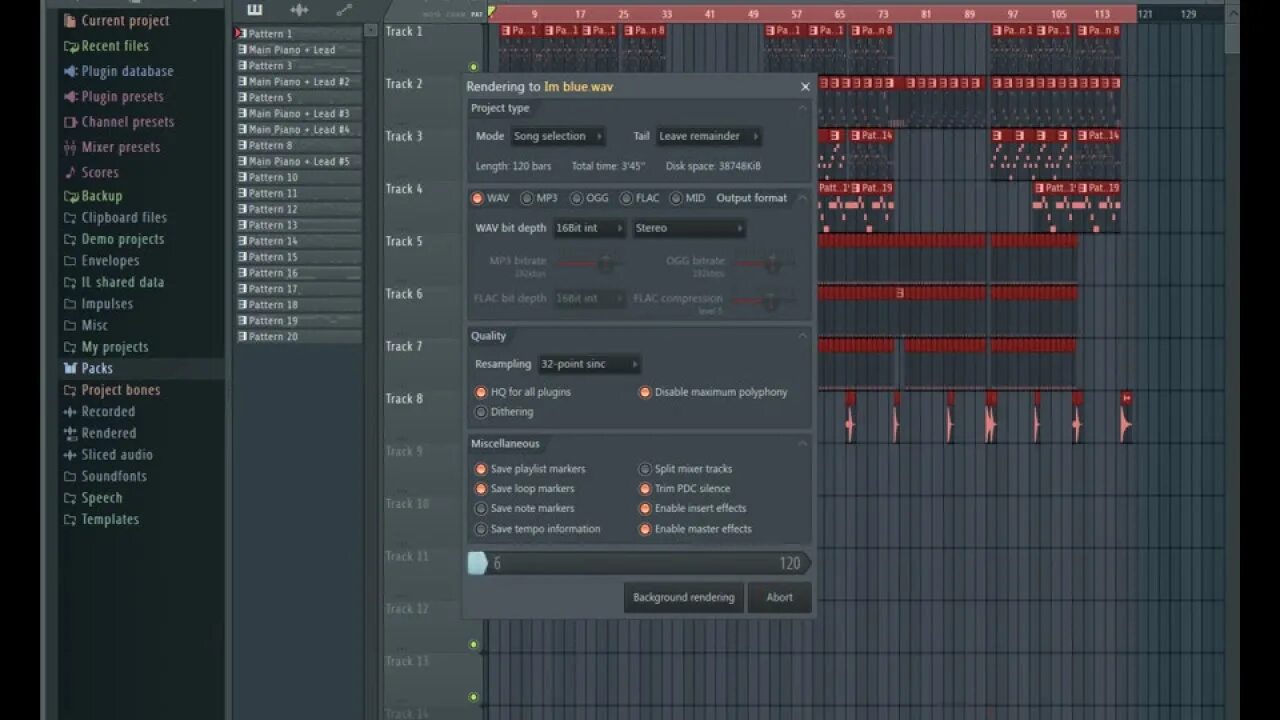Open the Demo projects folder
1280x720 pixels.
coord(113,239)
